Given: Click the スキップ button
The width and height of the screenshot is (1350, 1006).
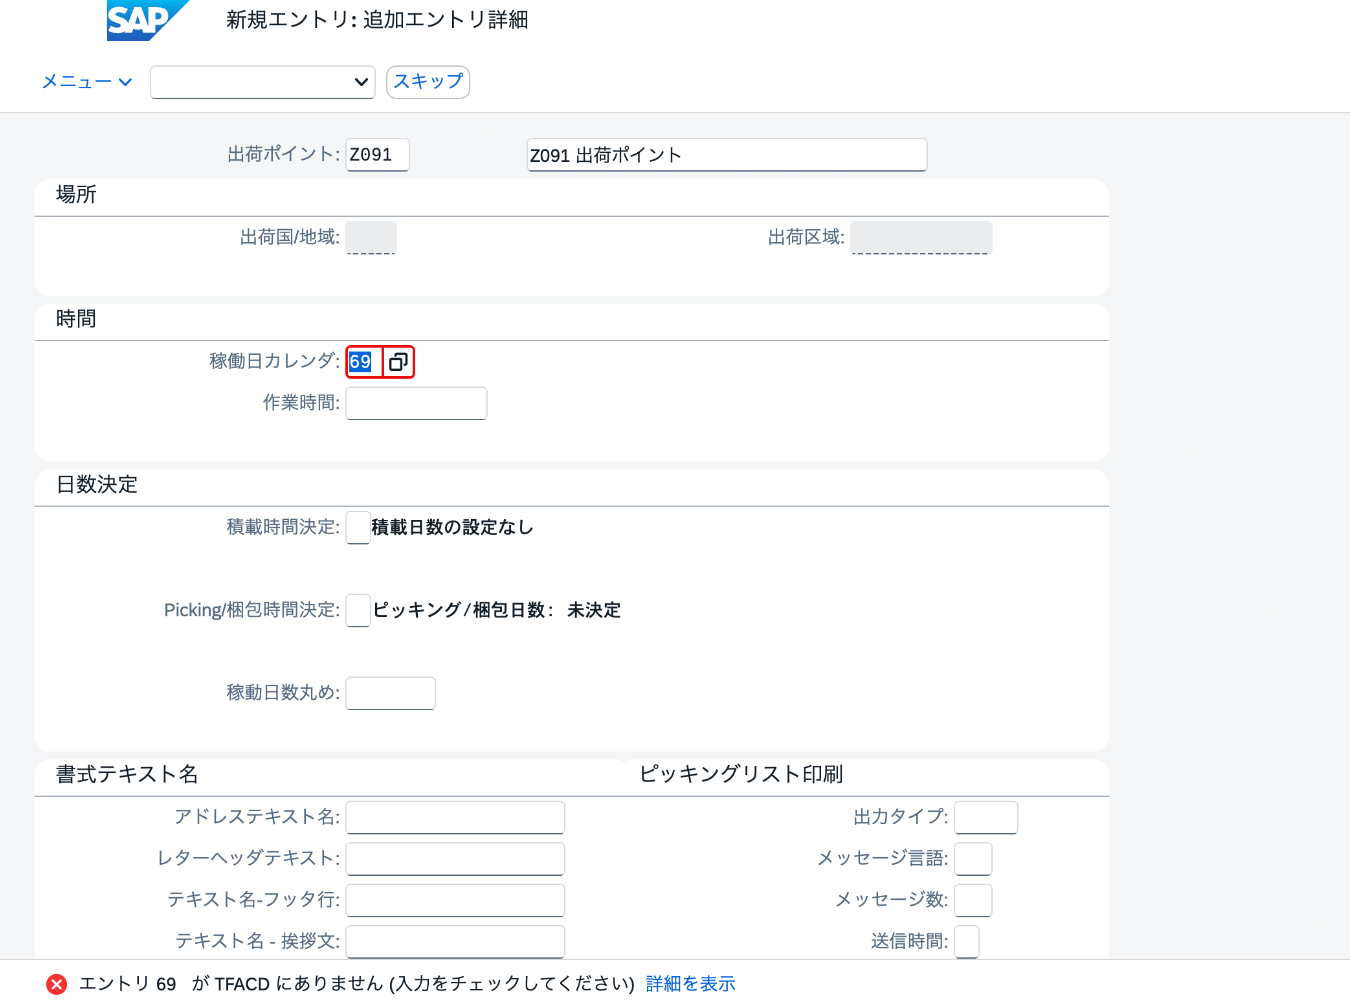Looking at the screenshot, I should point(428,82).
